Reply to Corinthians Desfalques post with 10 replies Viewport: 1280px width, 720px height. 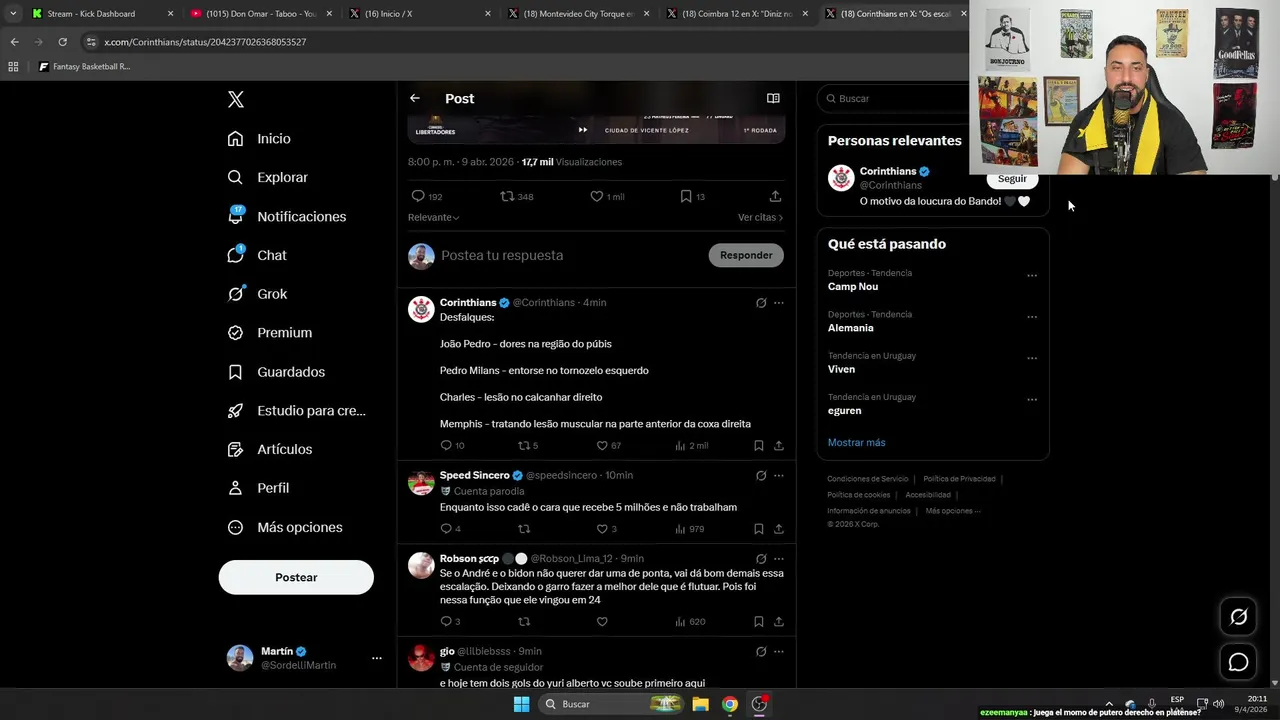pos(452,445)
